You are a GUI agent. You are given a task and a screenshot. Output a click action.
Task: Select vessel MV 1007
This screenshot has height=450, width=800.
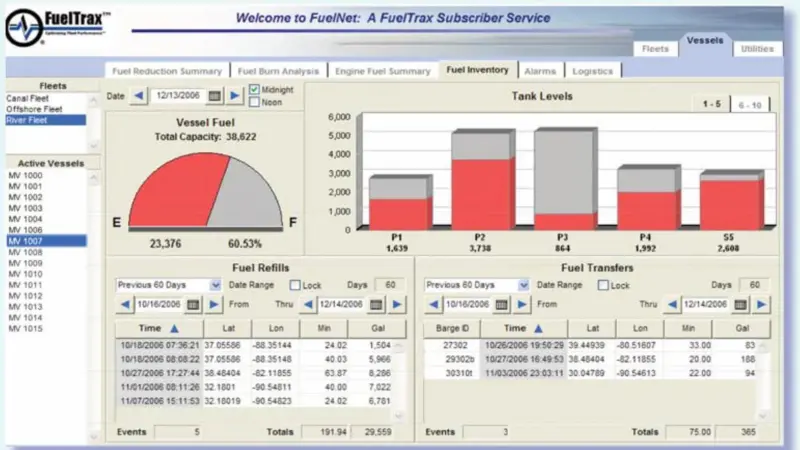tap(46, 241)
